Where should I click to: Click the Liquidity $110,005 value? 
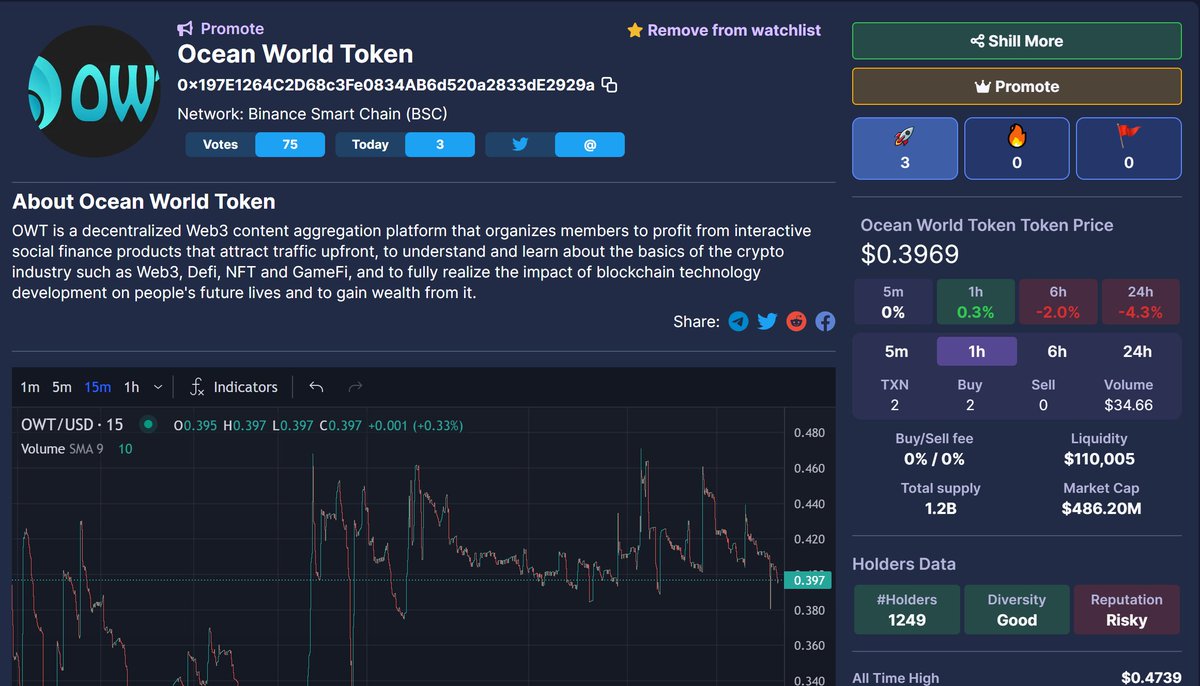1099,459
